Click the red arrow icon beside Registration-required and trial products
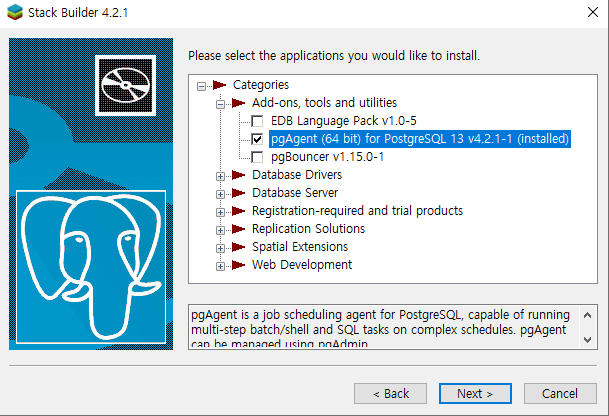Viewport: 609px width, 416px height. coord(238,211)
